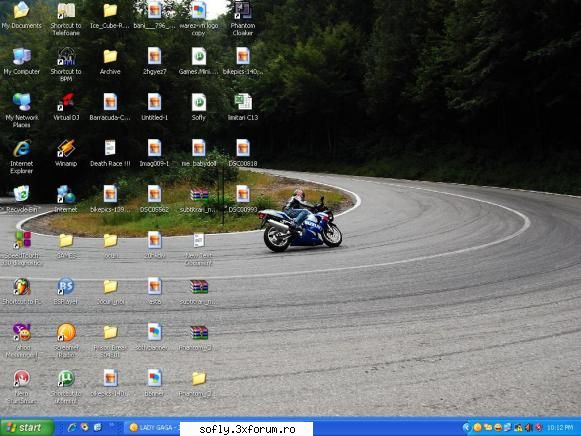Open the Shortcut to Telefoane icon

click(66, 19)
